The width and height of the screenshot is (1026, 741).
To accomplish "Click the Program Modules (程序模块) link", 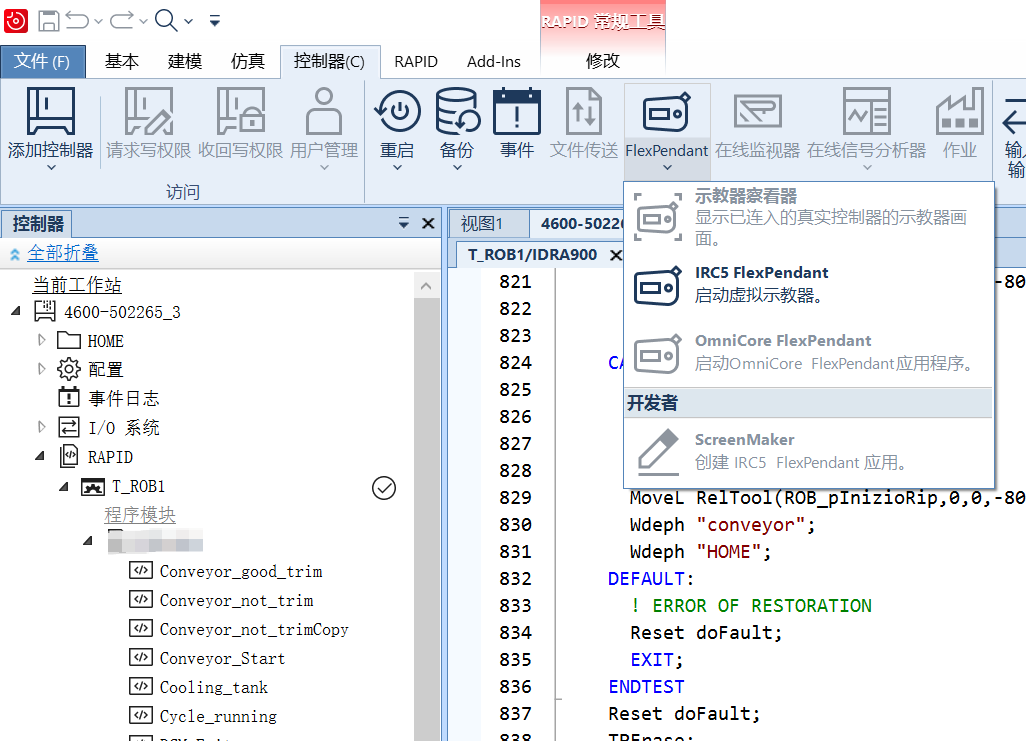I will pos(140,515).
